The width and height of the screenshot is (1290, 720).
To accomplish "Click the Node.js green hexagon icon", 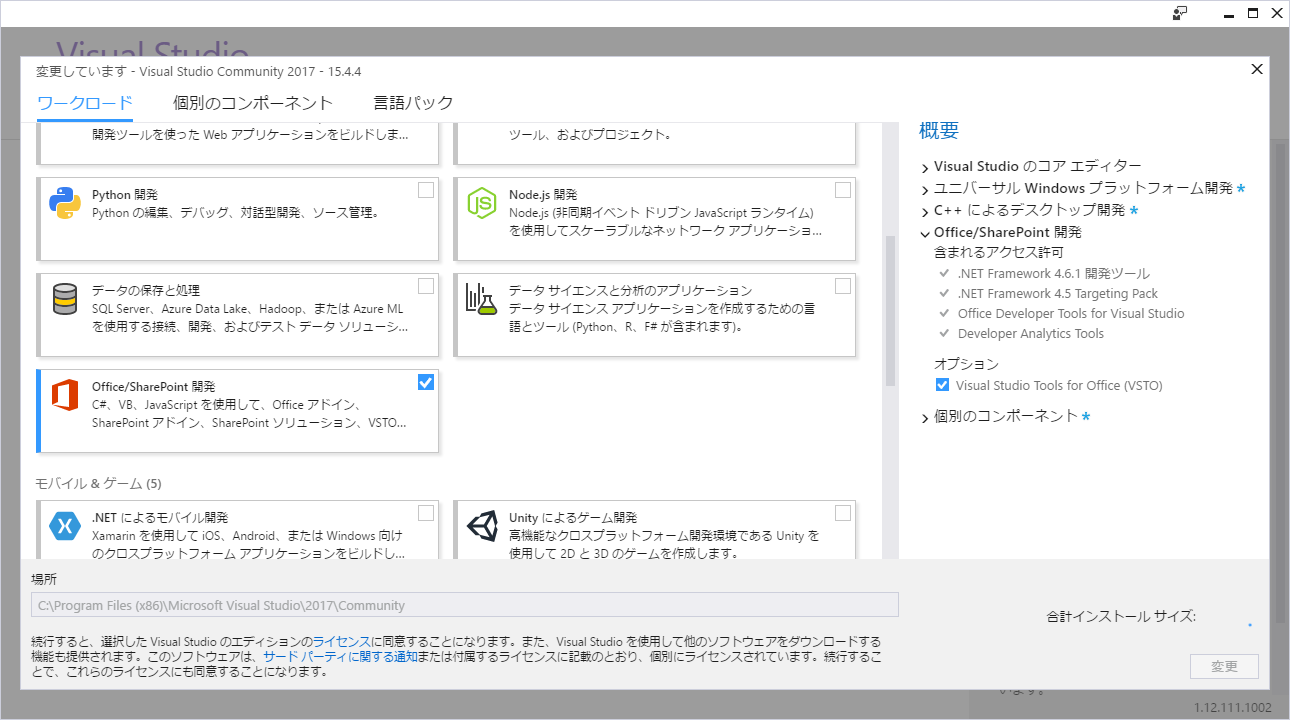I will (x=482, y=203).
